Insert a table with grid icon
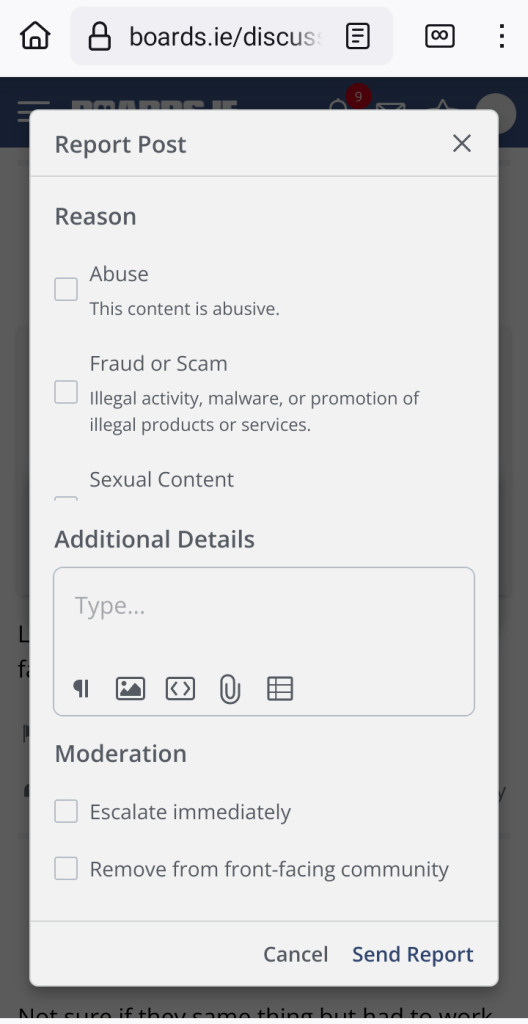Viewport: 528px width, 1024px height. (x=280, y=688)
